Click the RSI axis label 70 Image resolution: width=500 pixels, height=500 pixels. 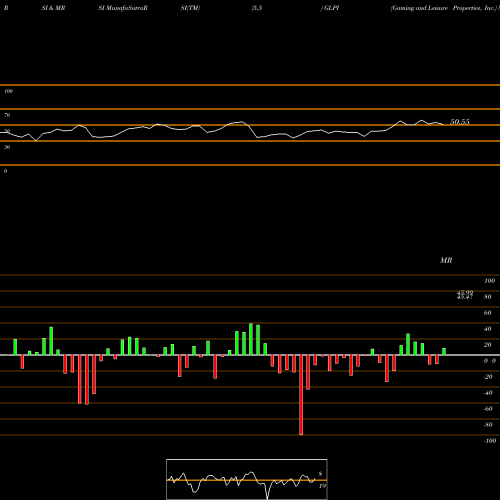7,115
